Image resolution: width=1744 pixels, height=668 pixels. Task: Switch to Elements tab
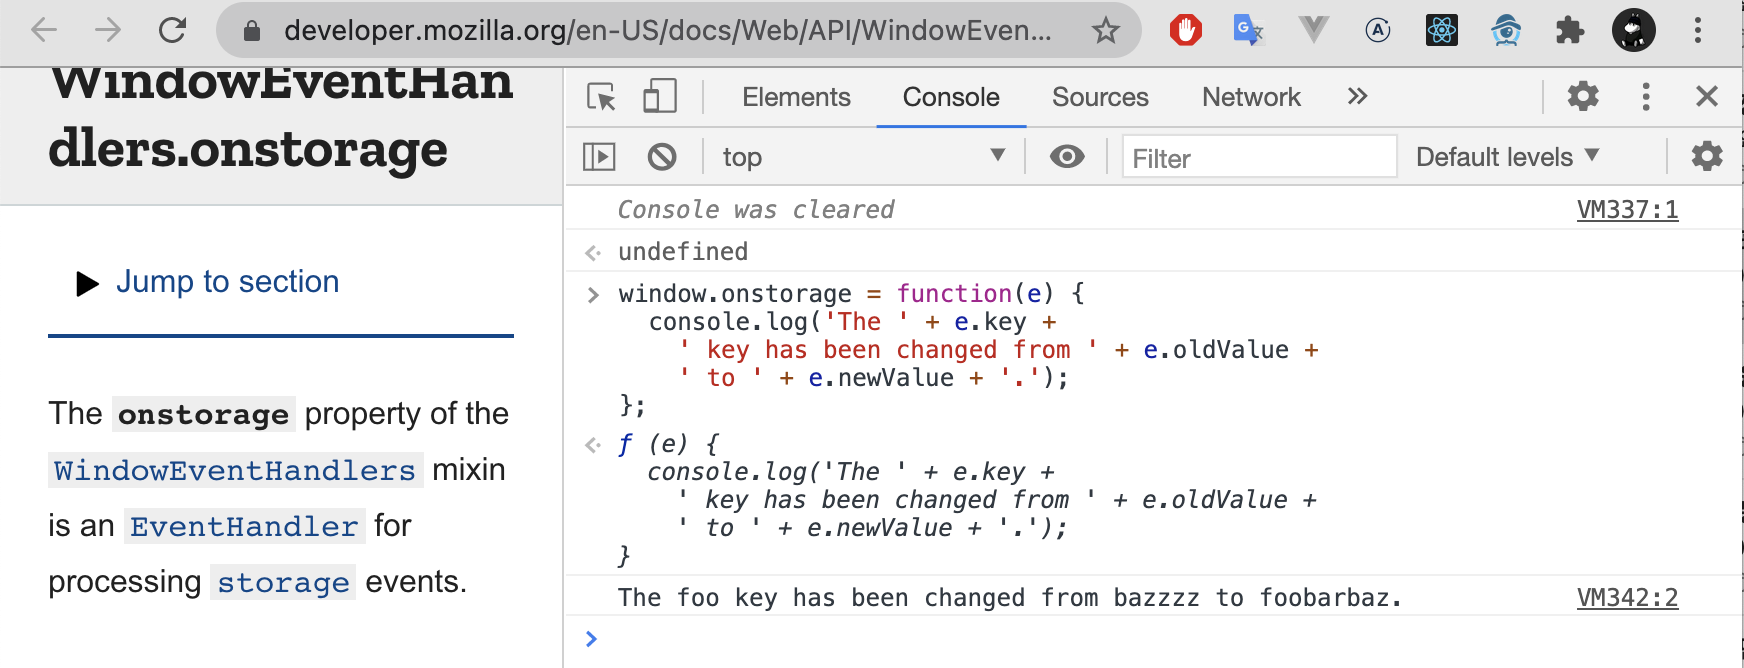click(796, 97)
